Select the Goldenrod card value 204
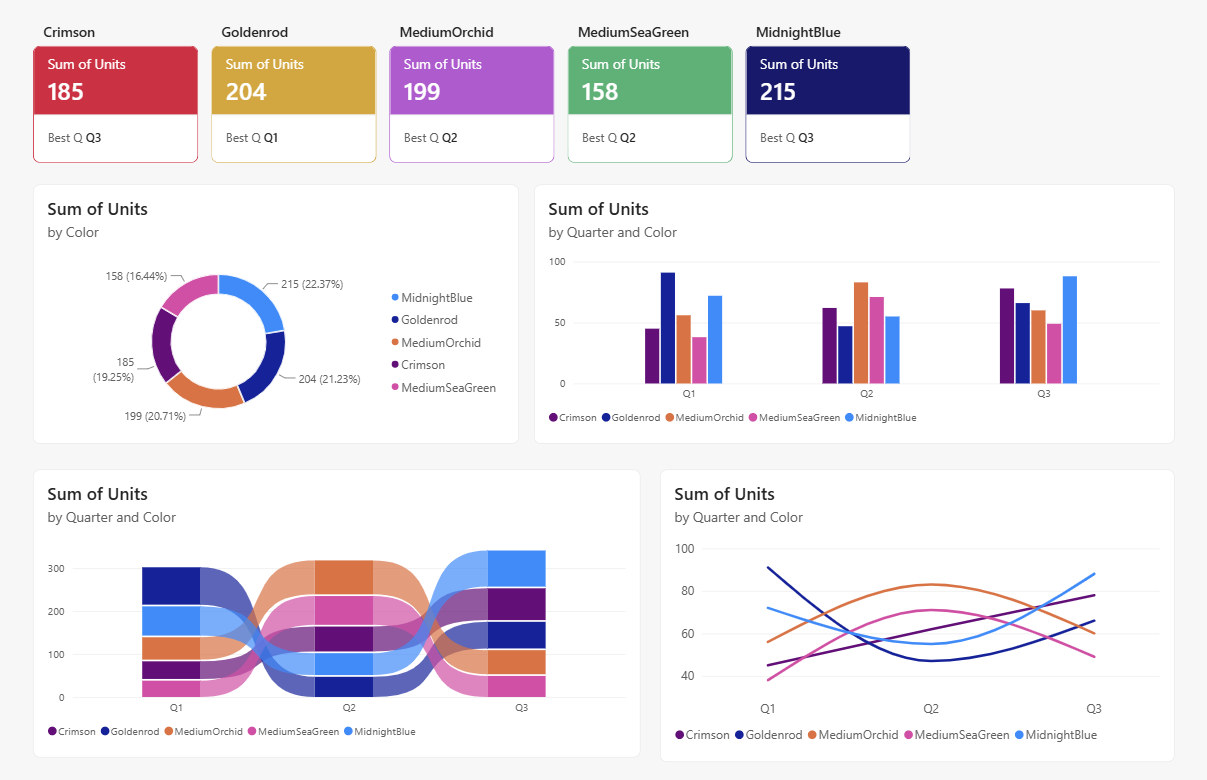Image resolution: width=1207 pixels, height=780 pixels. pyautogui.click(x=246, y=92)
